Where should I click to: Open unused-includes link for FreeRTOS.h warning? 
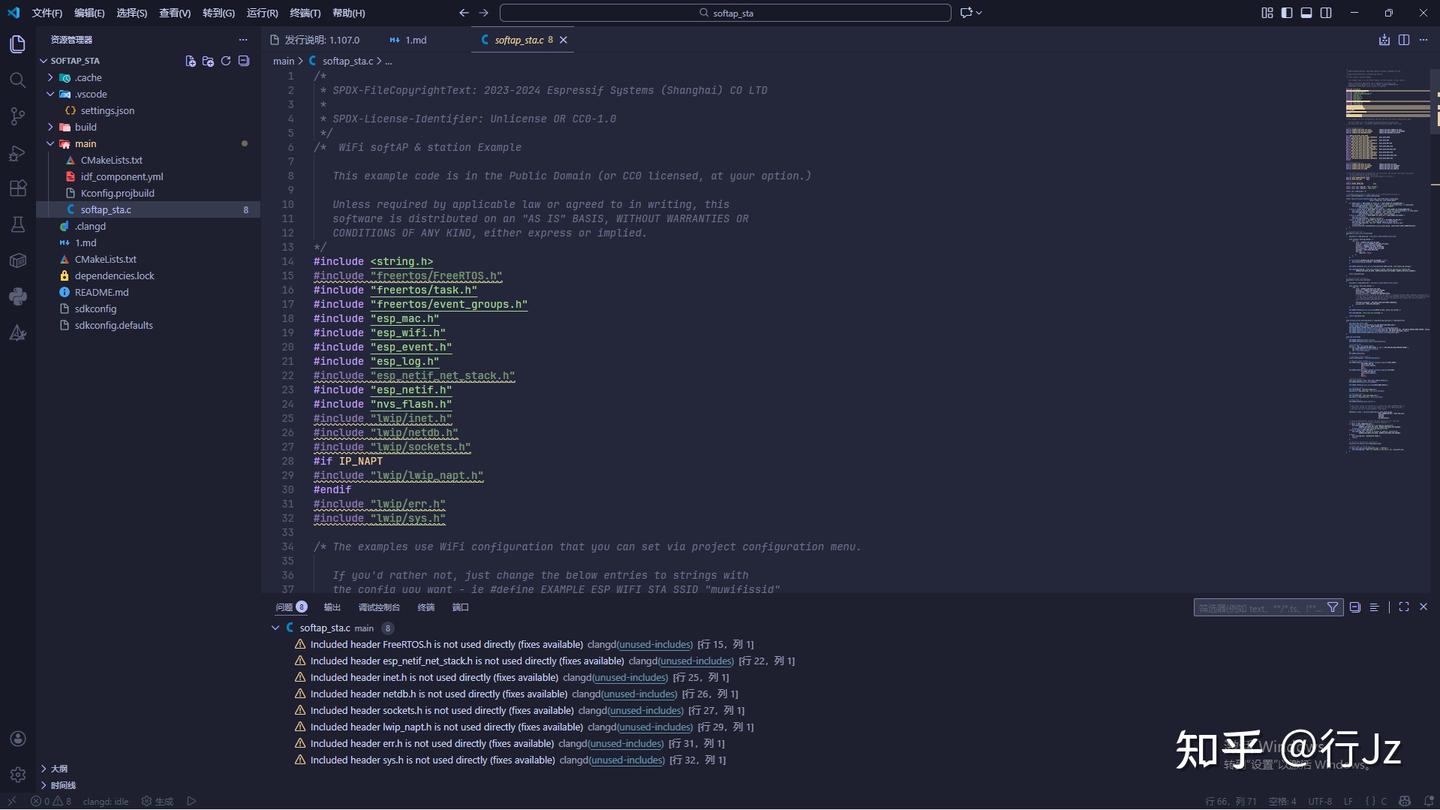coord(654,644)
